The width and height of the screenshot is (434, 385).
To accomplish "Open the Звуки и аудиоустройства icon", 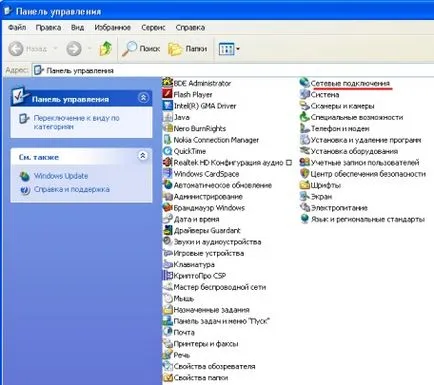I will click(167, 241).
